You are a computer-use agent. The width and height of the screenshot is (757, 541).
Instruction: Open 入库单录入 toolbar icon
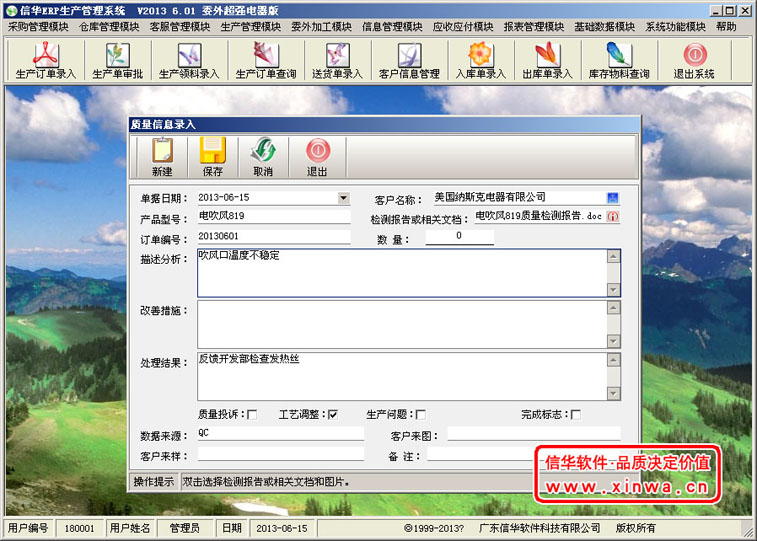click(480, 60)
